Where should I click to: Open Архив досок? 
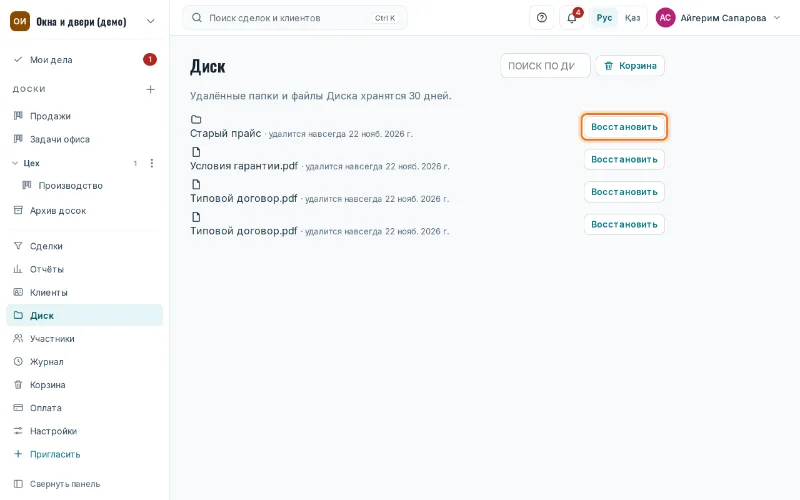tap(84, 211)
